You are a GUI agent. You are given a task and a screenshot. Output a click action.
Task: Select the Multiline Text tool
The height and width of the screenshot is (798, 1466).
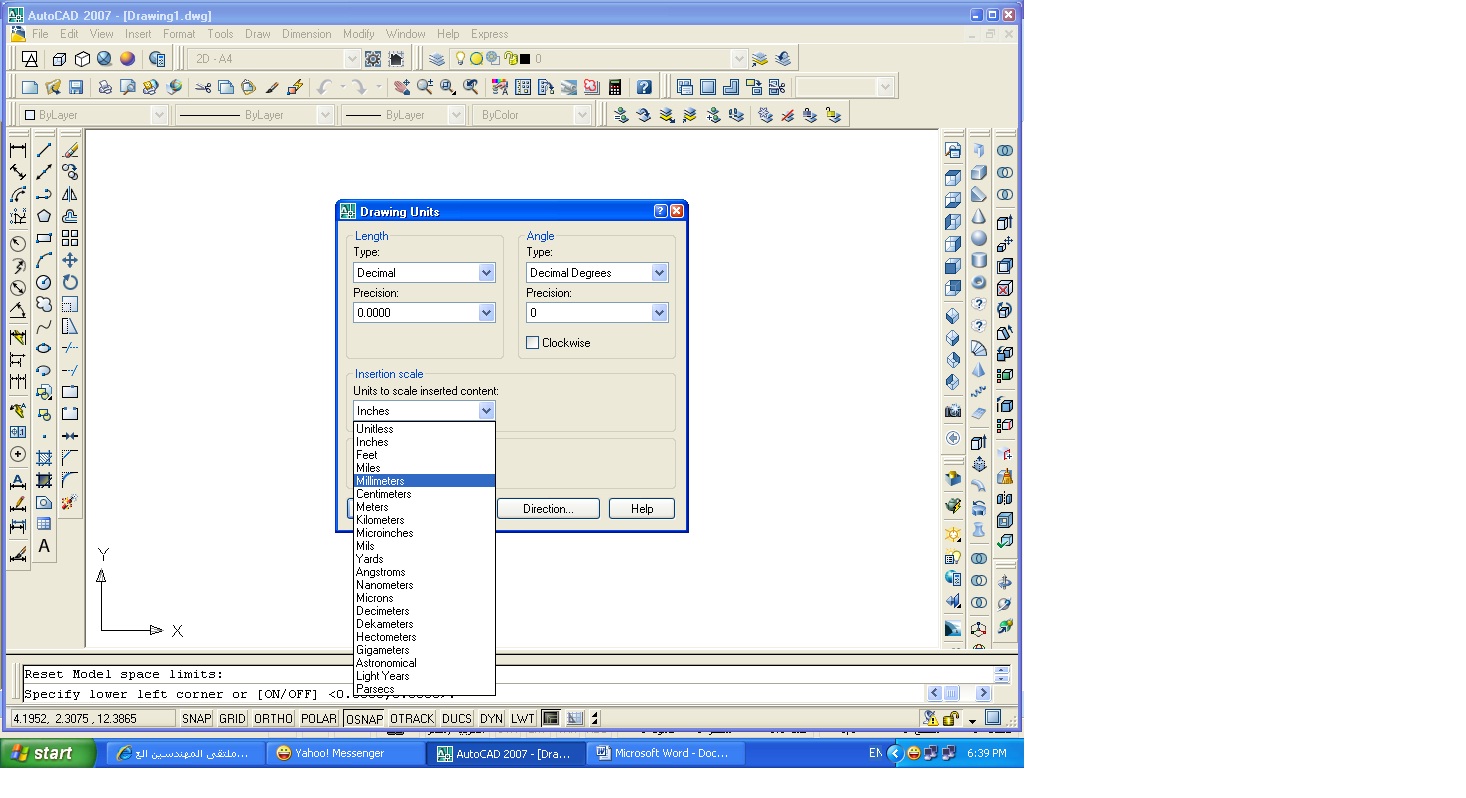(x=44, y=546)
